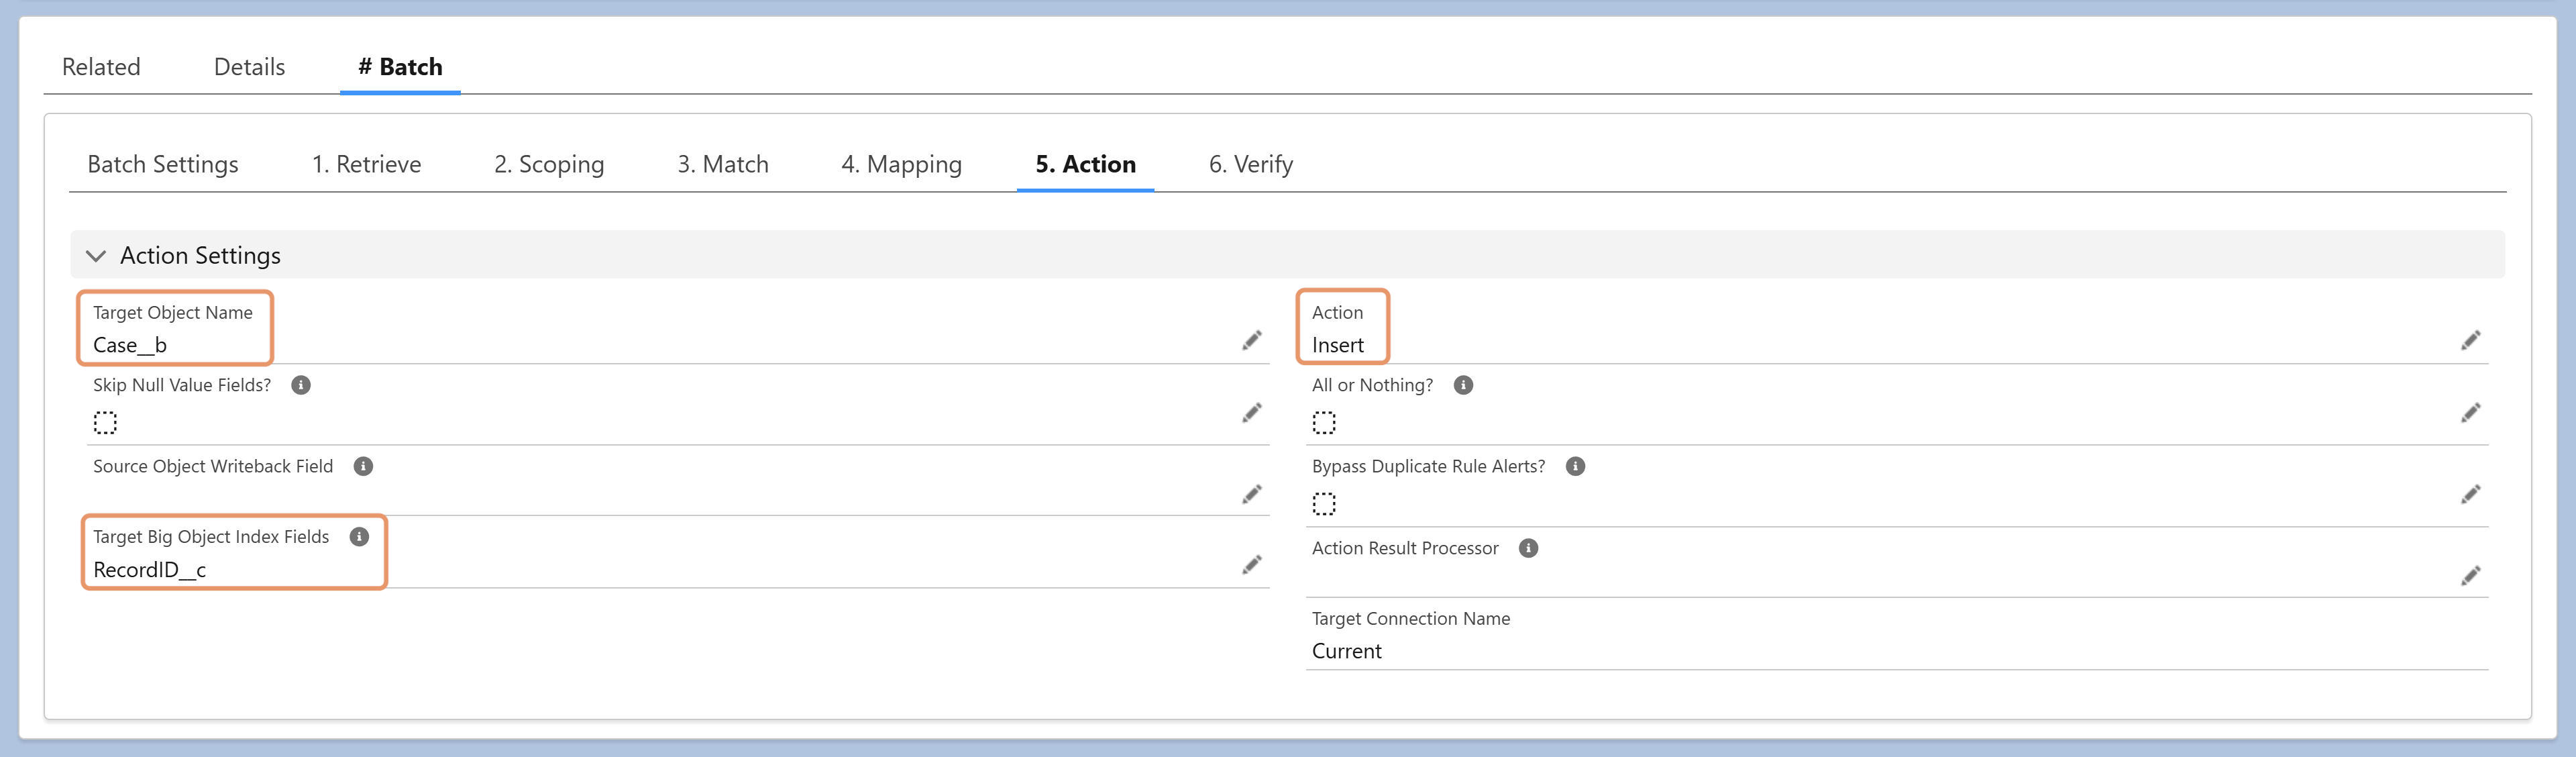This screenshot has width=2576, height=757.
Task: Edit the Target Object Name field pencil
Action: pyautogui.click(x=1251, y=341)
